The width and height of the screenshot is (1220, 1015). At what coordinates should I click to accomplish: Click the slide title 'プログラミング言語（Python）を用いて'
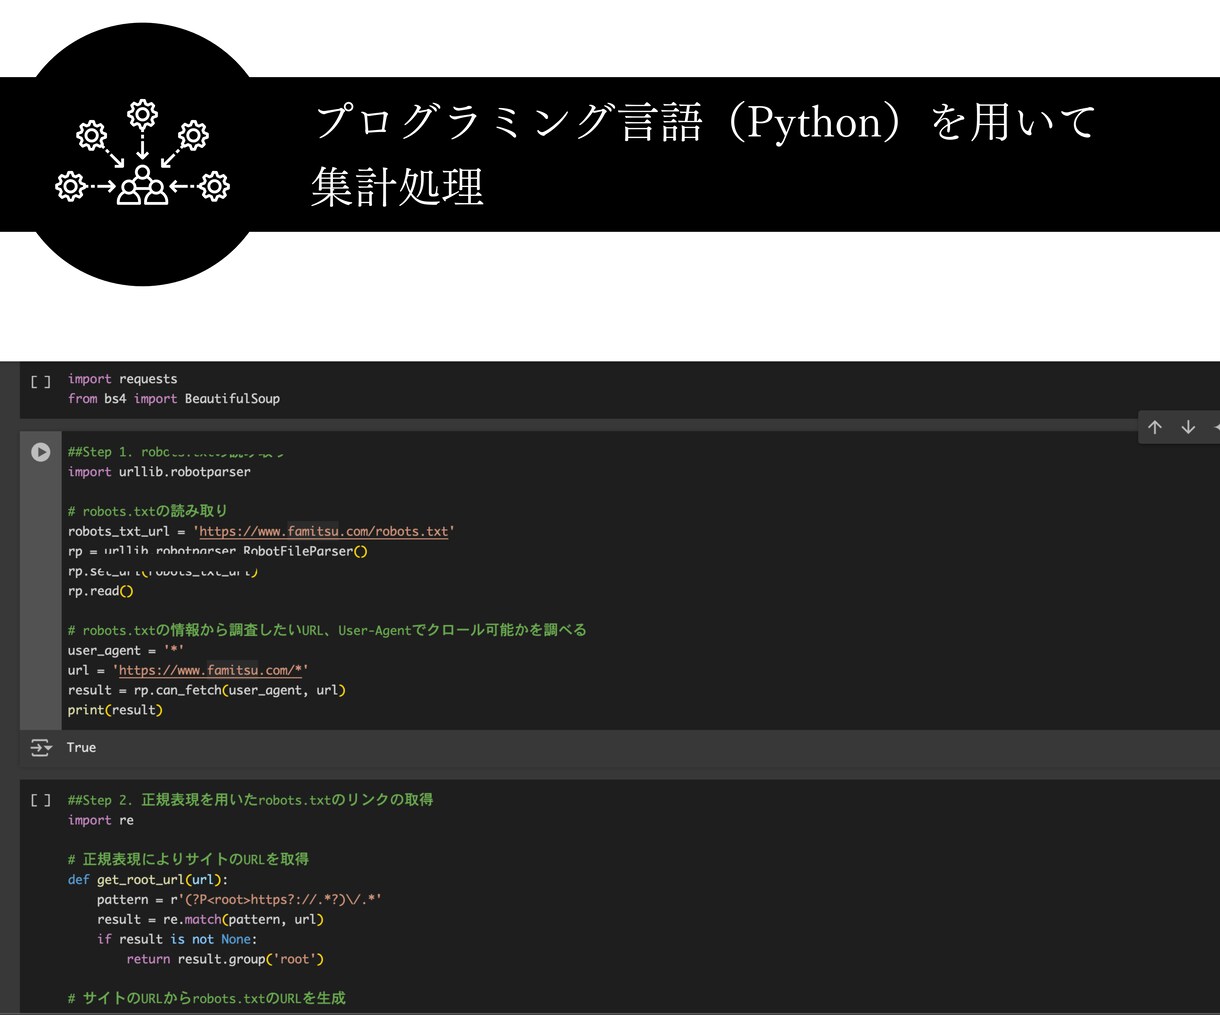[x=706, y=122]
